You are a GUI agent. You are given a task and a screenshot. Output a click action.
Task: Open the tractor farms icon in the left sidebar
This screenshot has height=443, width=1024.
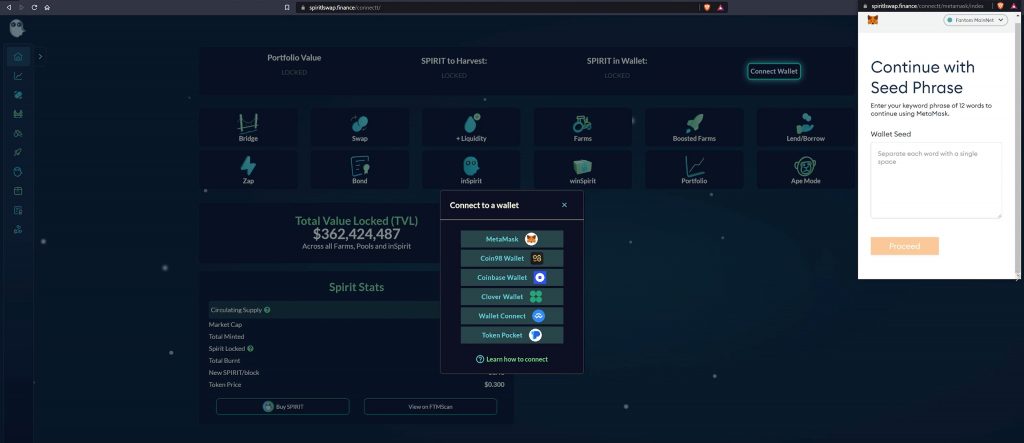[x=18, y=133]
